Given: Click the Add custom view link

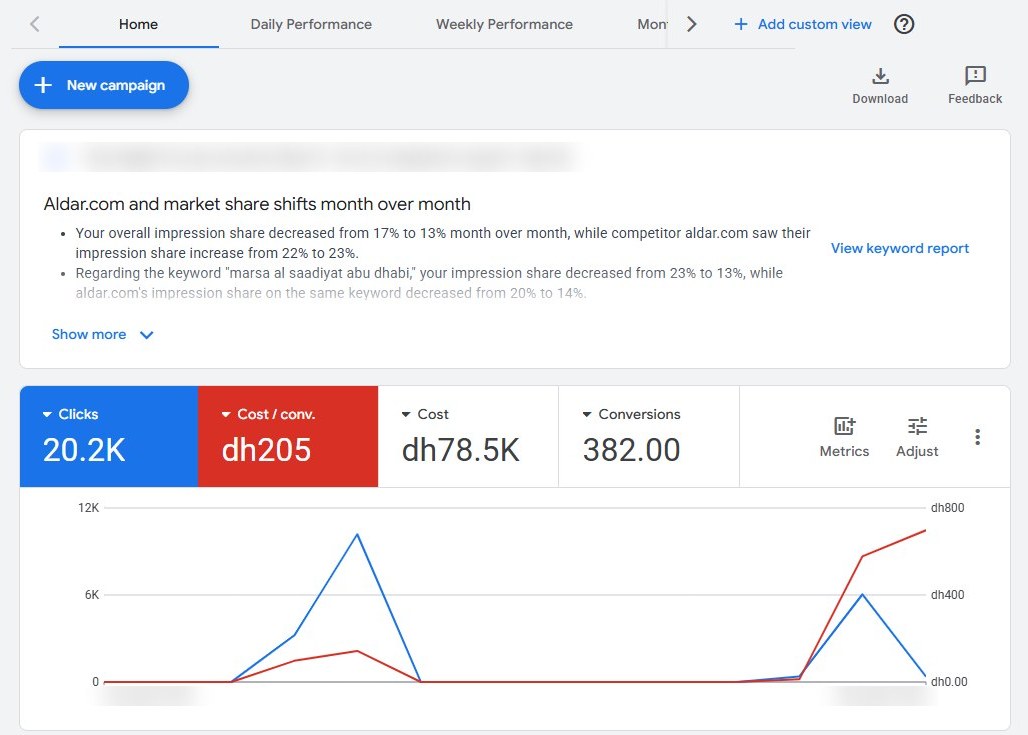Looking at the screenshot, I should pyautogui.click(x=814, y=24).
